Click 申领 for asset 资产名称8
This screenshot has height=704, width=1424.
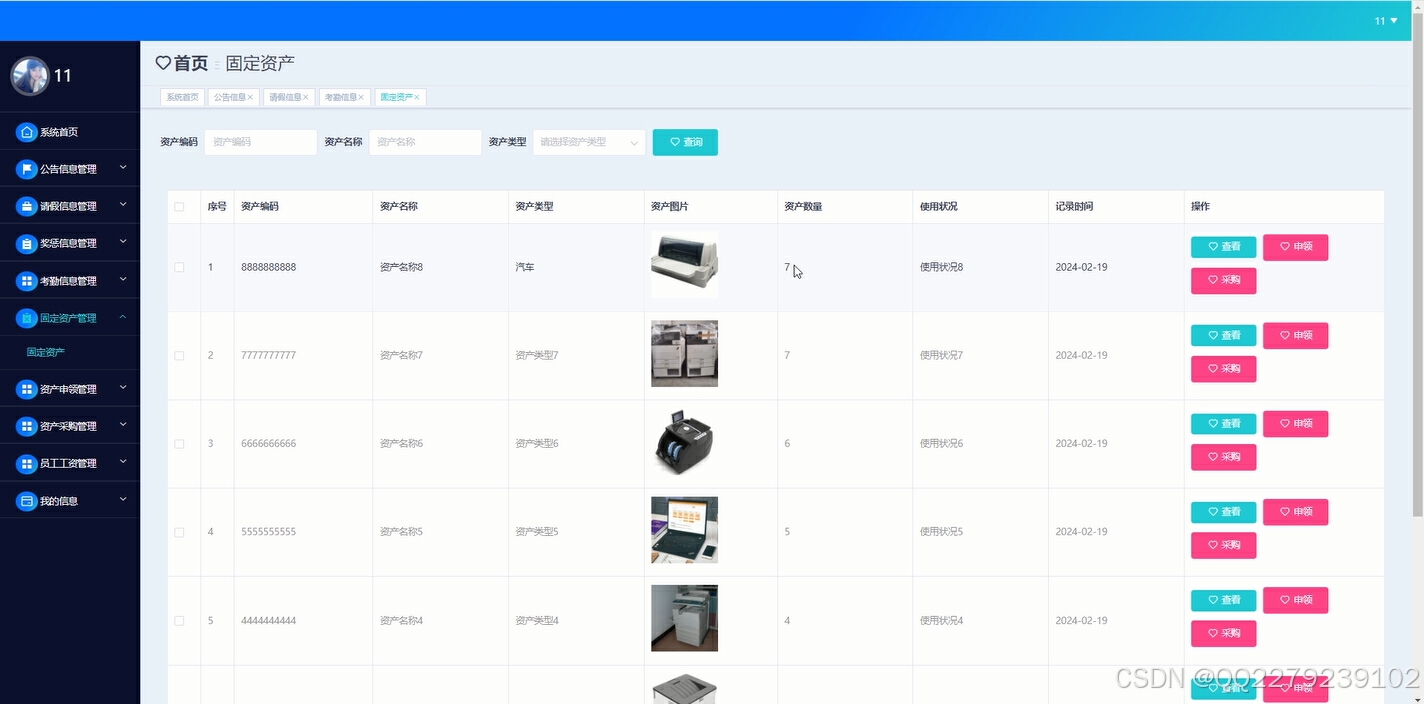[1295, 247]
